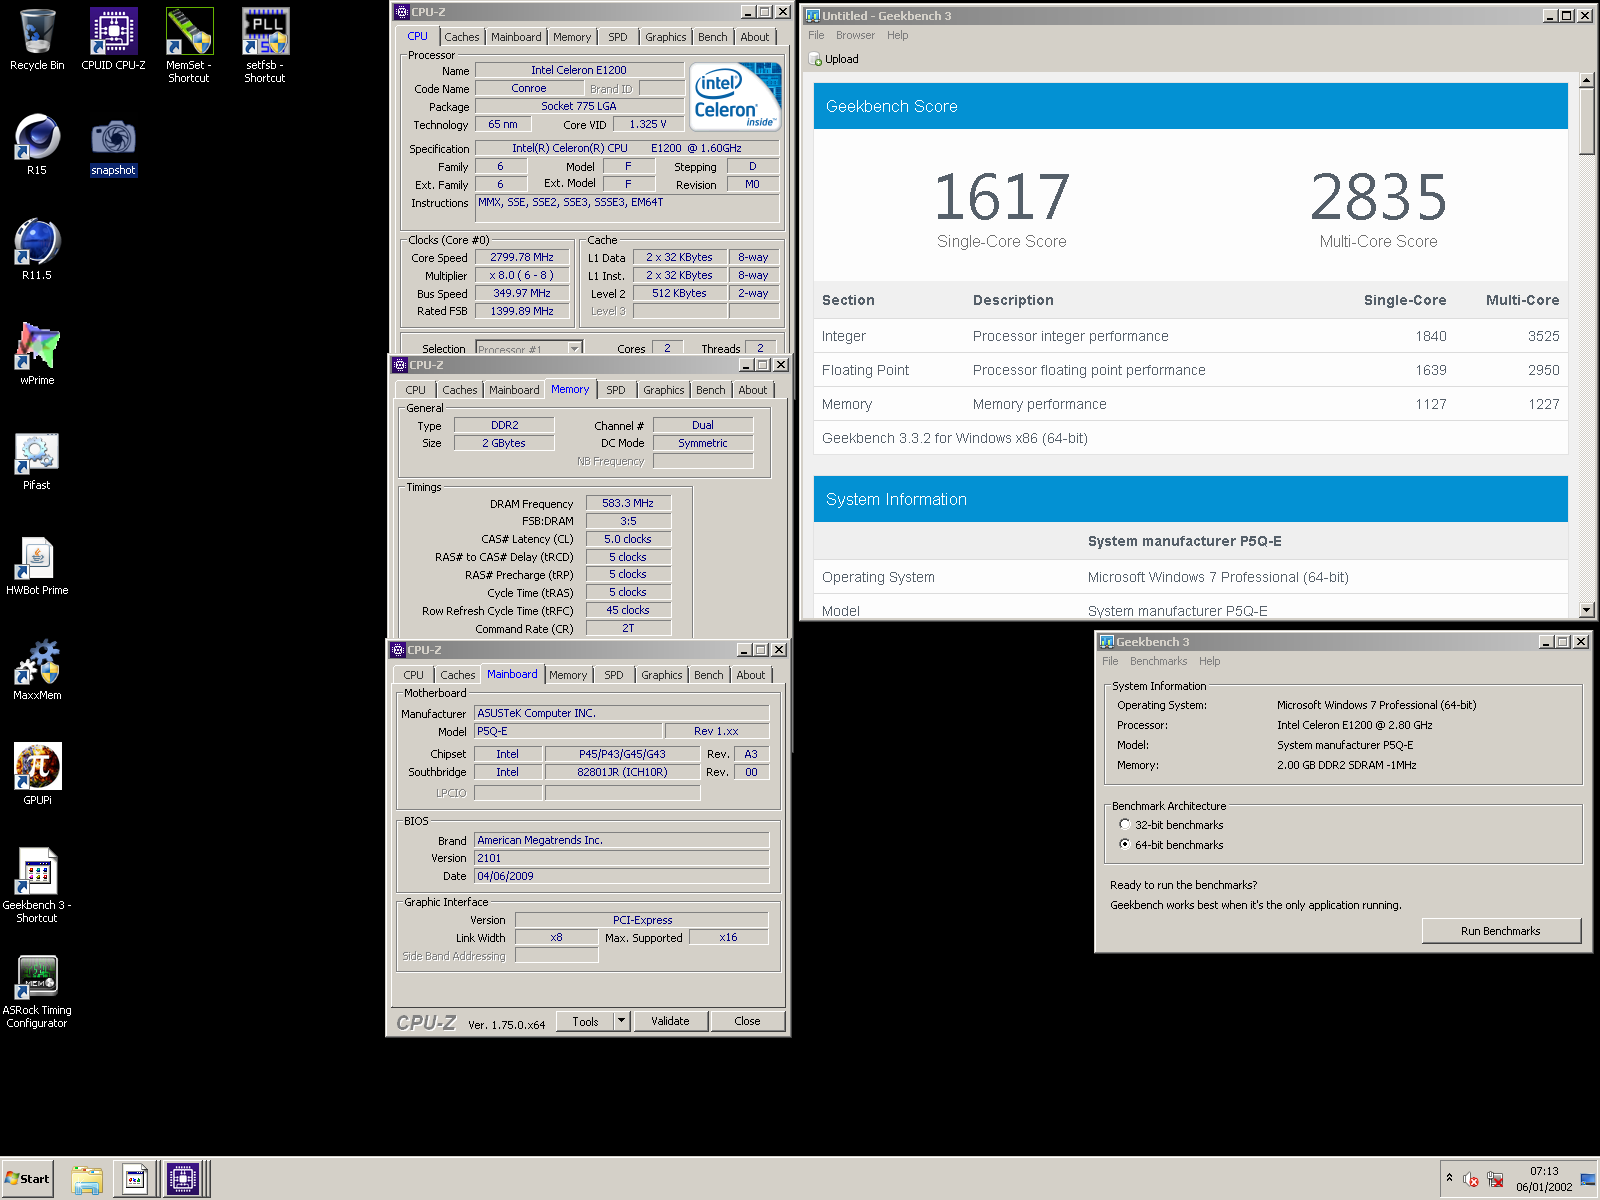Expand the processor Selection dropdown
Viewport: 1600px width, 1200px height.
(575, 349)
